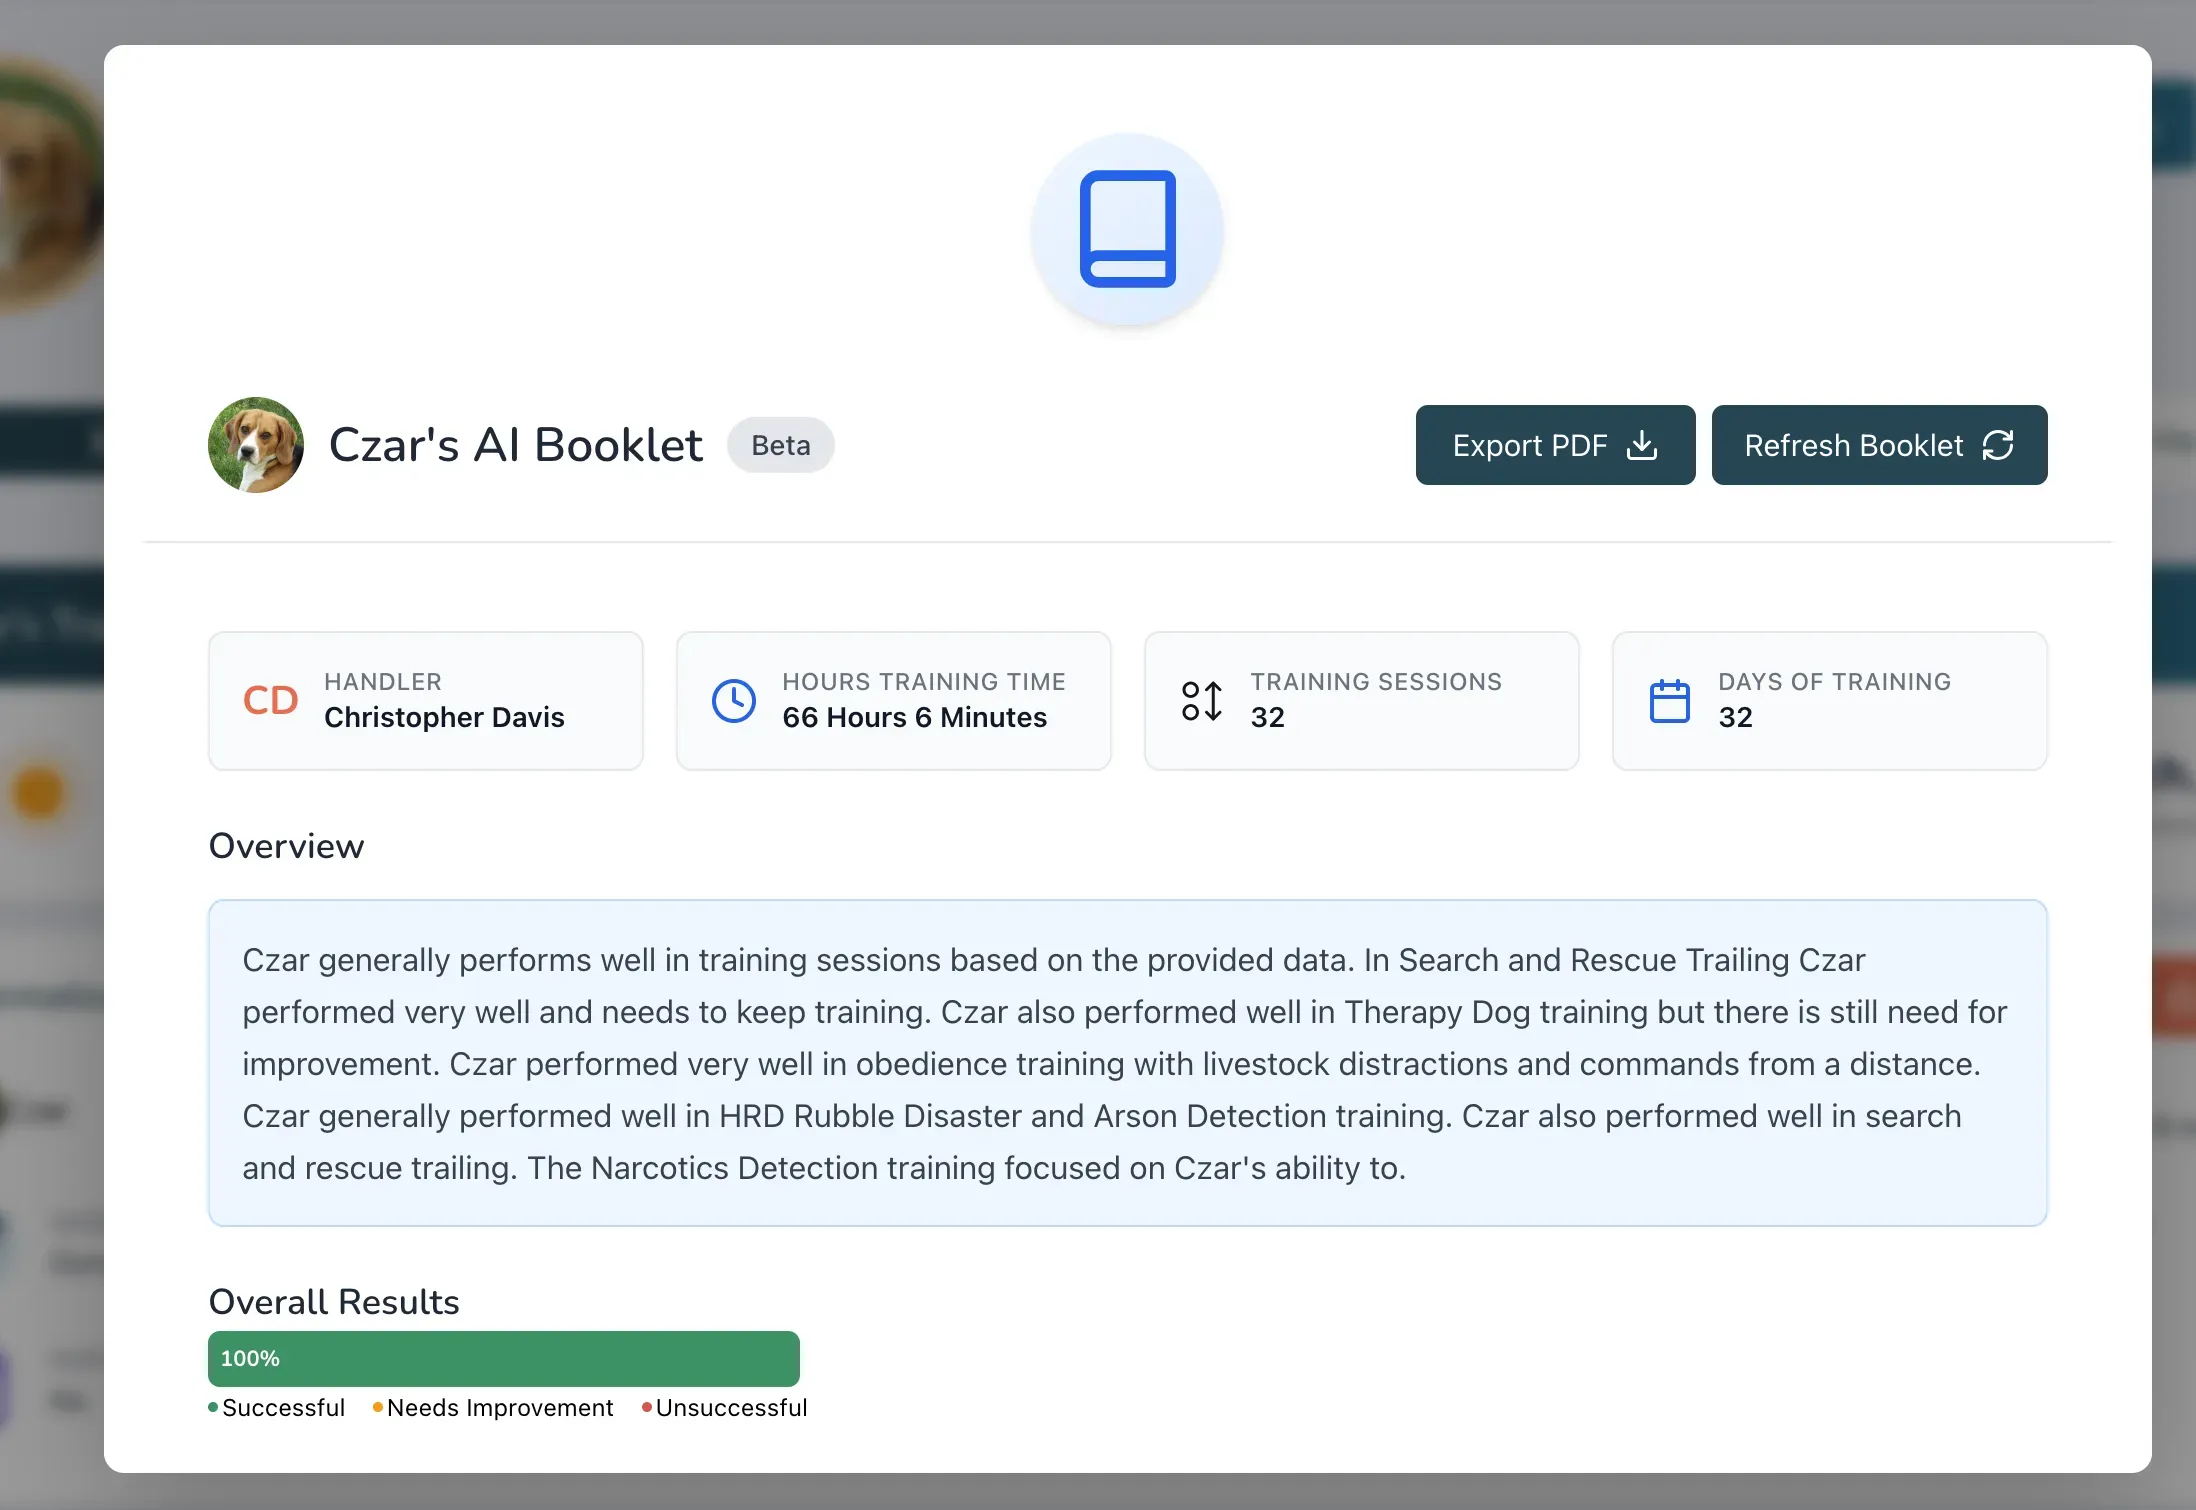Click the Overview heading
This screenshot has width=2196, height=1510.
point(286,846)
